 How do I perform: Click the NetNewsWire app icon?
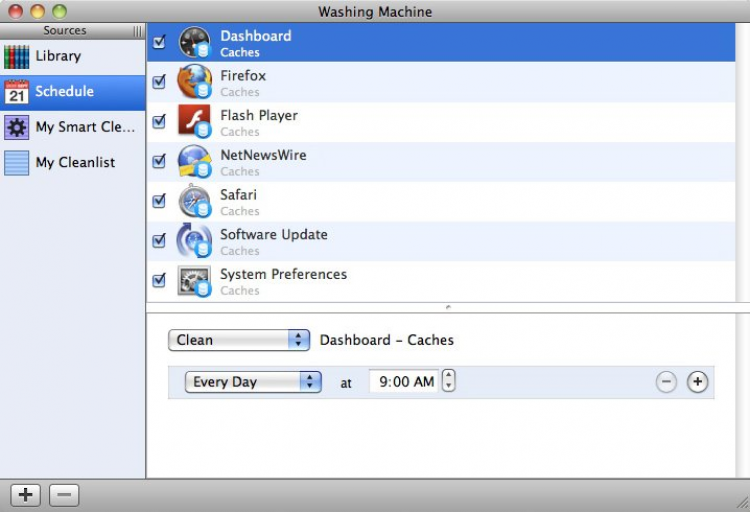coord(194,161)
